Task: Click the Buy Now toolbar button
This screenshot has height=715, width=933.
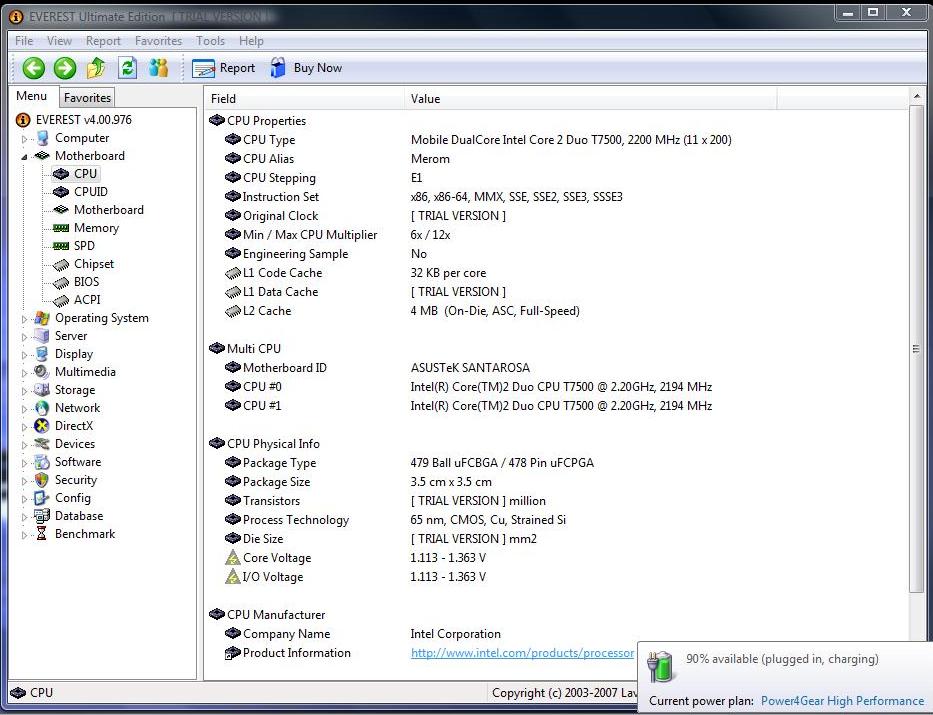Action: click(x=306, y=68)
